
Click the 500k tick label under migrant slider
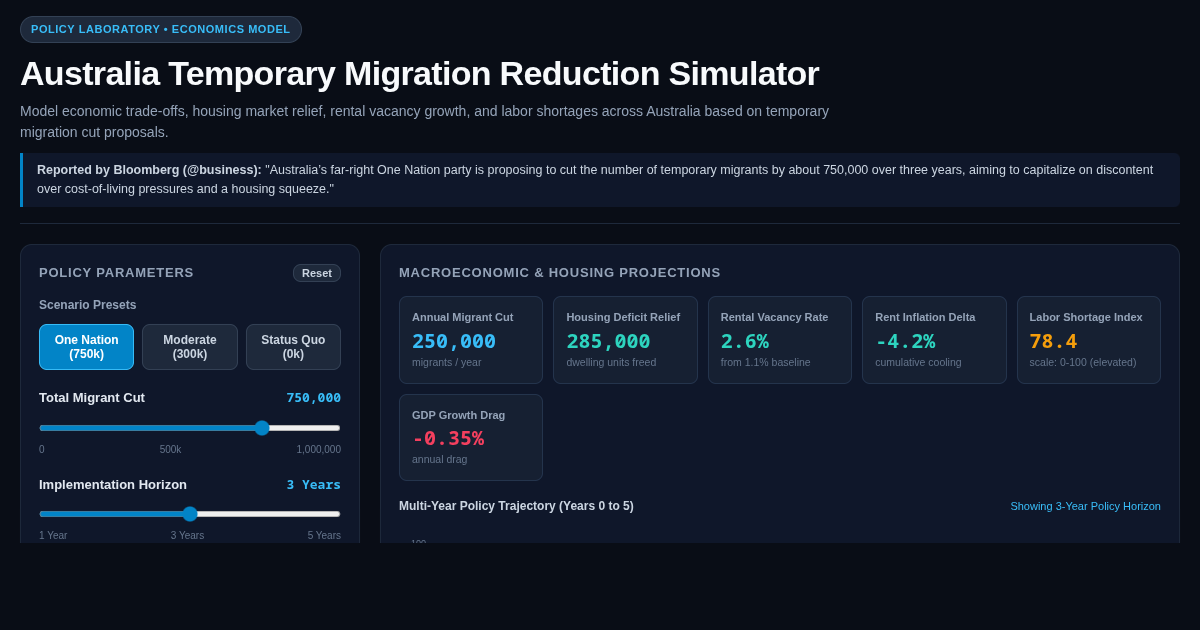pos(170,450)
